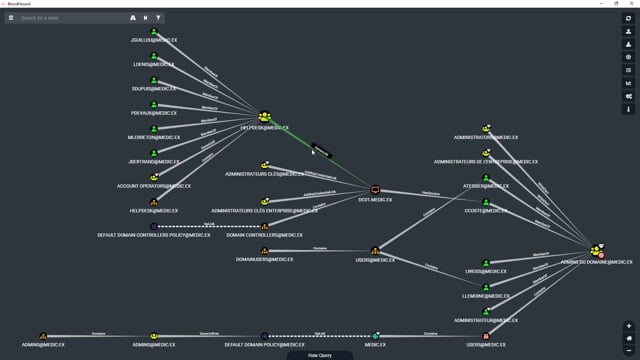
Task: Open the pathfinding road icon
Action: pyautogui.click(x=133, y=18)
